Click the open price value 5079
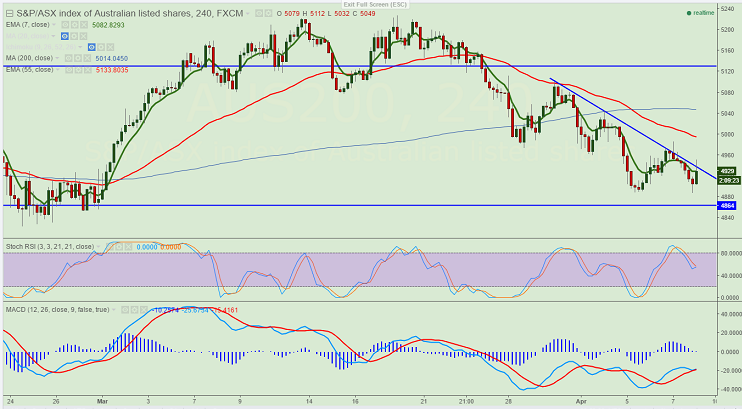Screen dimensions: 742x409 292,14
